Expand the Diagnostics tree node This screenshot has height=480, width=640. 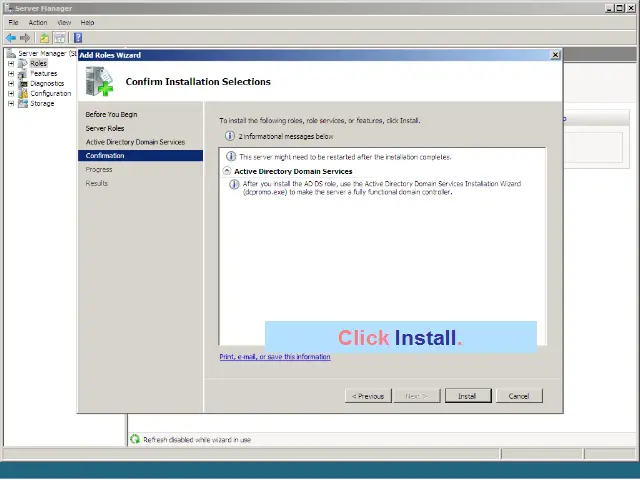coord(11,84)
